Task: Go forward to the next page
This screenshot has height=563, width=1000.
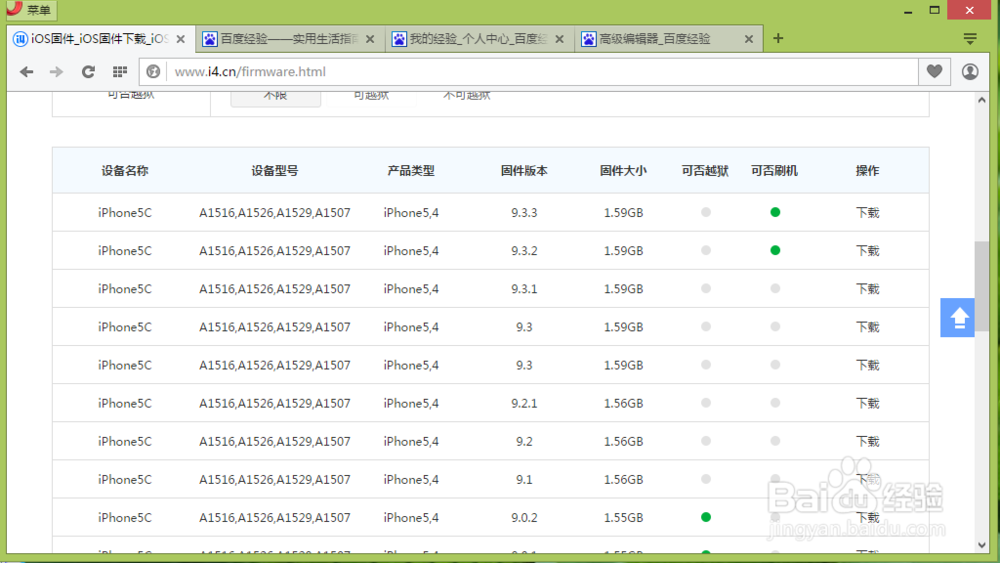Action: point(57,72)
